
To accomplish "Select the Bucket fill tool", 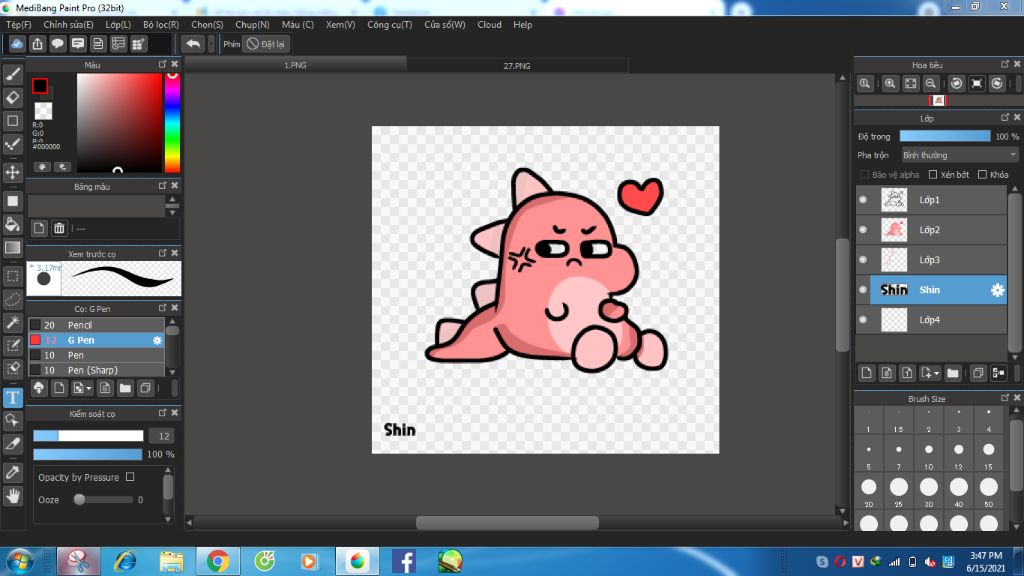I will point(12,225).
